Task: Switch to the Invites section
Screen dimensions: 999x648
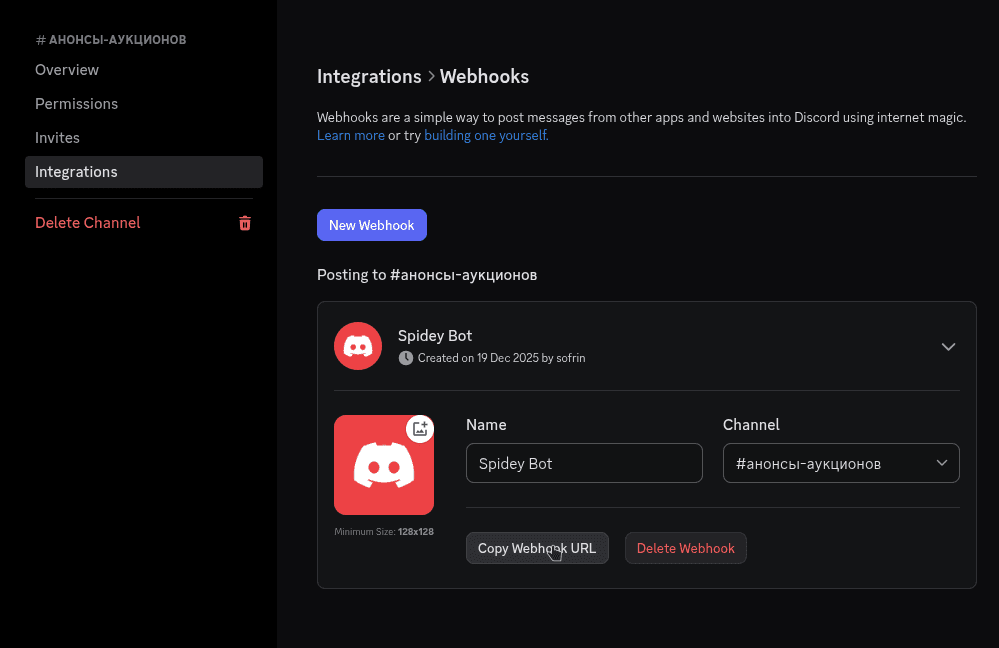Action: pyautogui.click(x=57, y=138)
